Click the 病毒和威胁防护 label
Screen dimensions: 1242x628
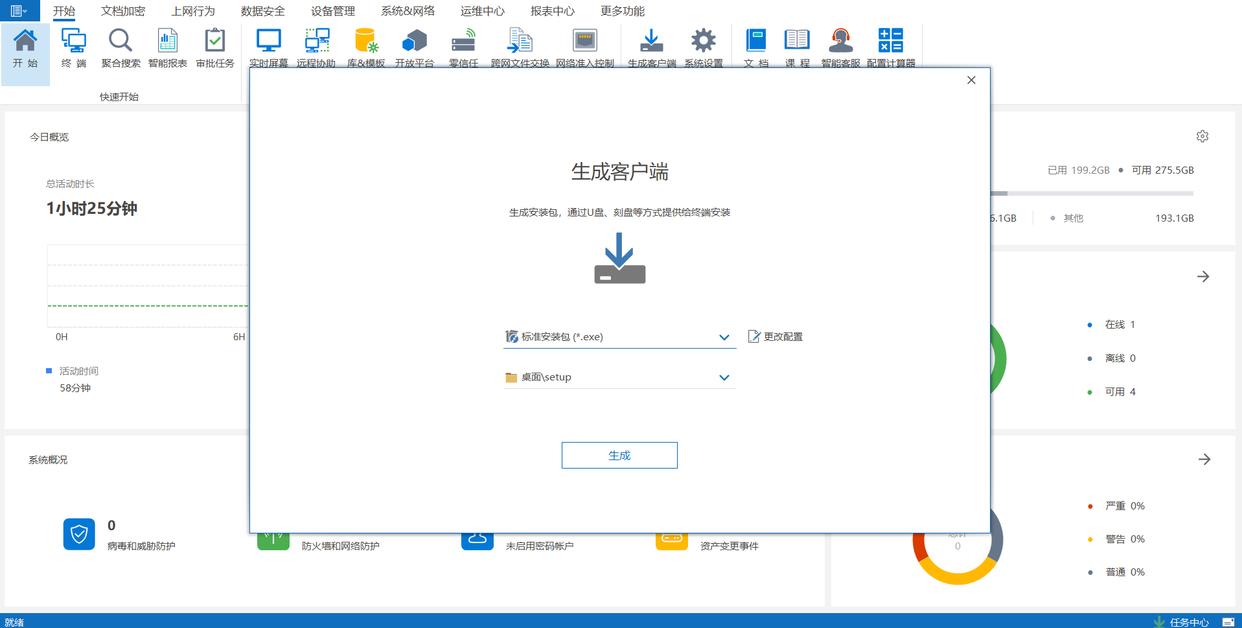coord(141,546)
